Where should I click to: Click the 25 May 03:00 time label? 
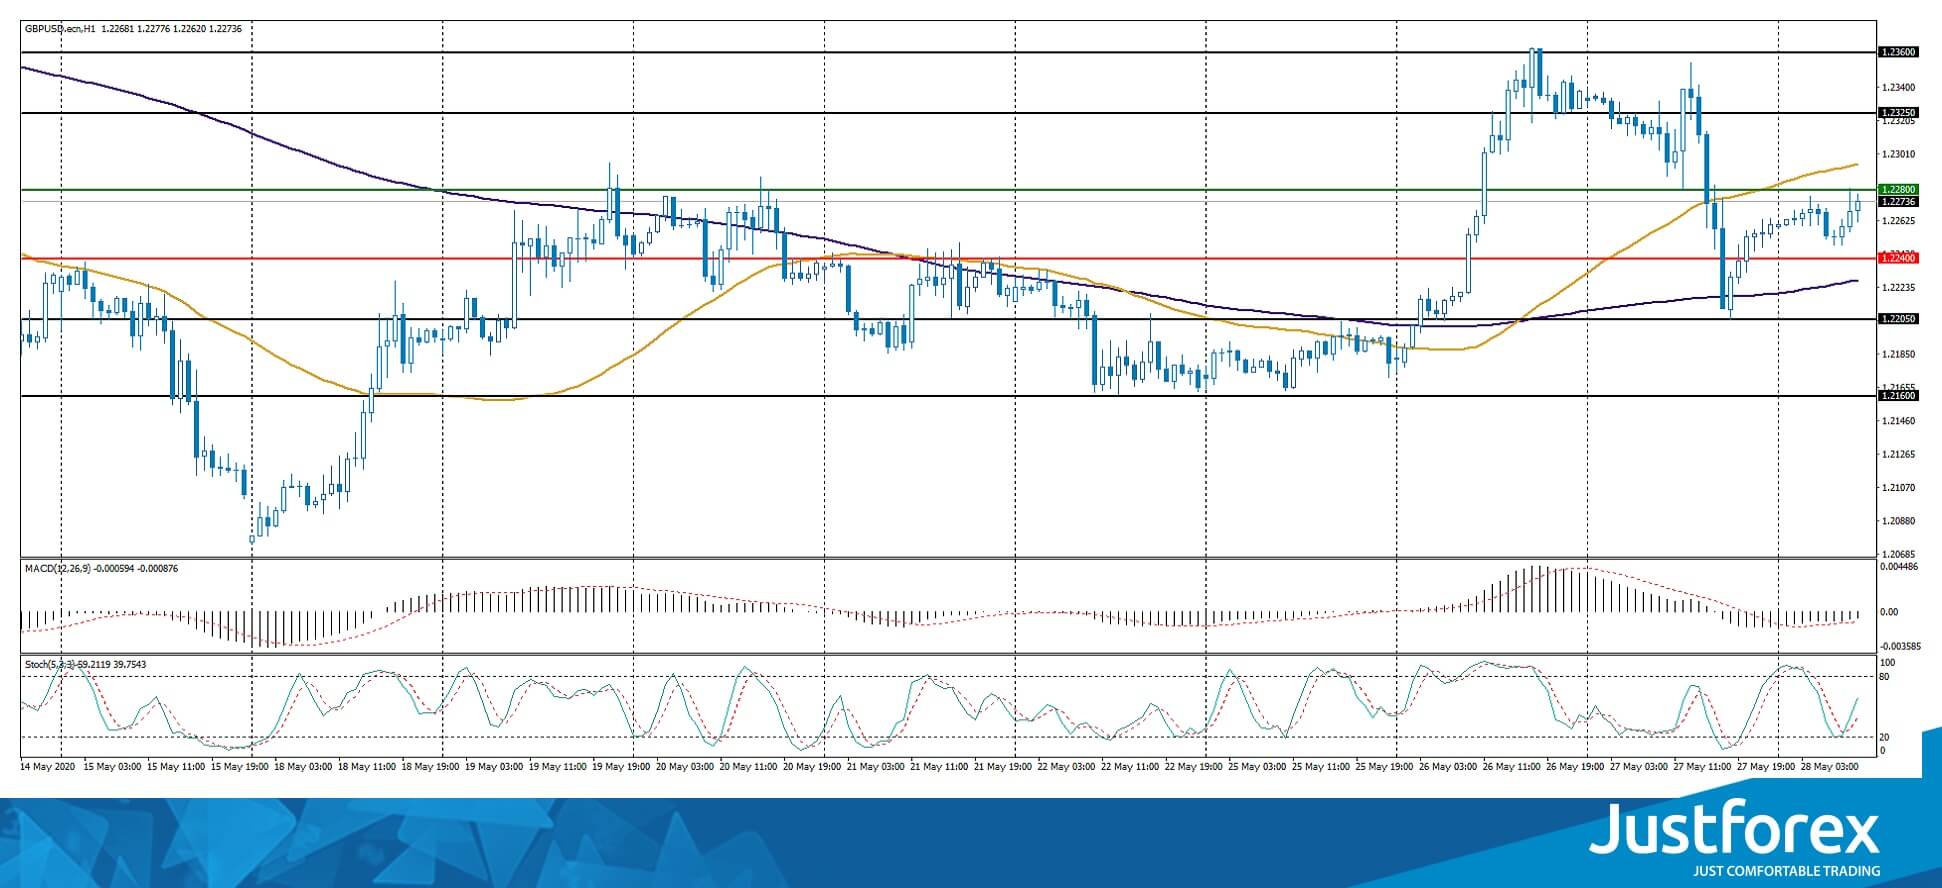(1258, 766)
